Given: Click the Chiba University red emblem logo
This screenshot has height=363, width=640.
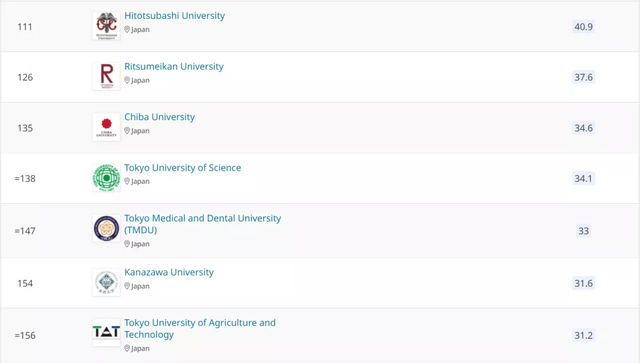Looking at the screenshot, I should point(106,127).
